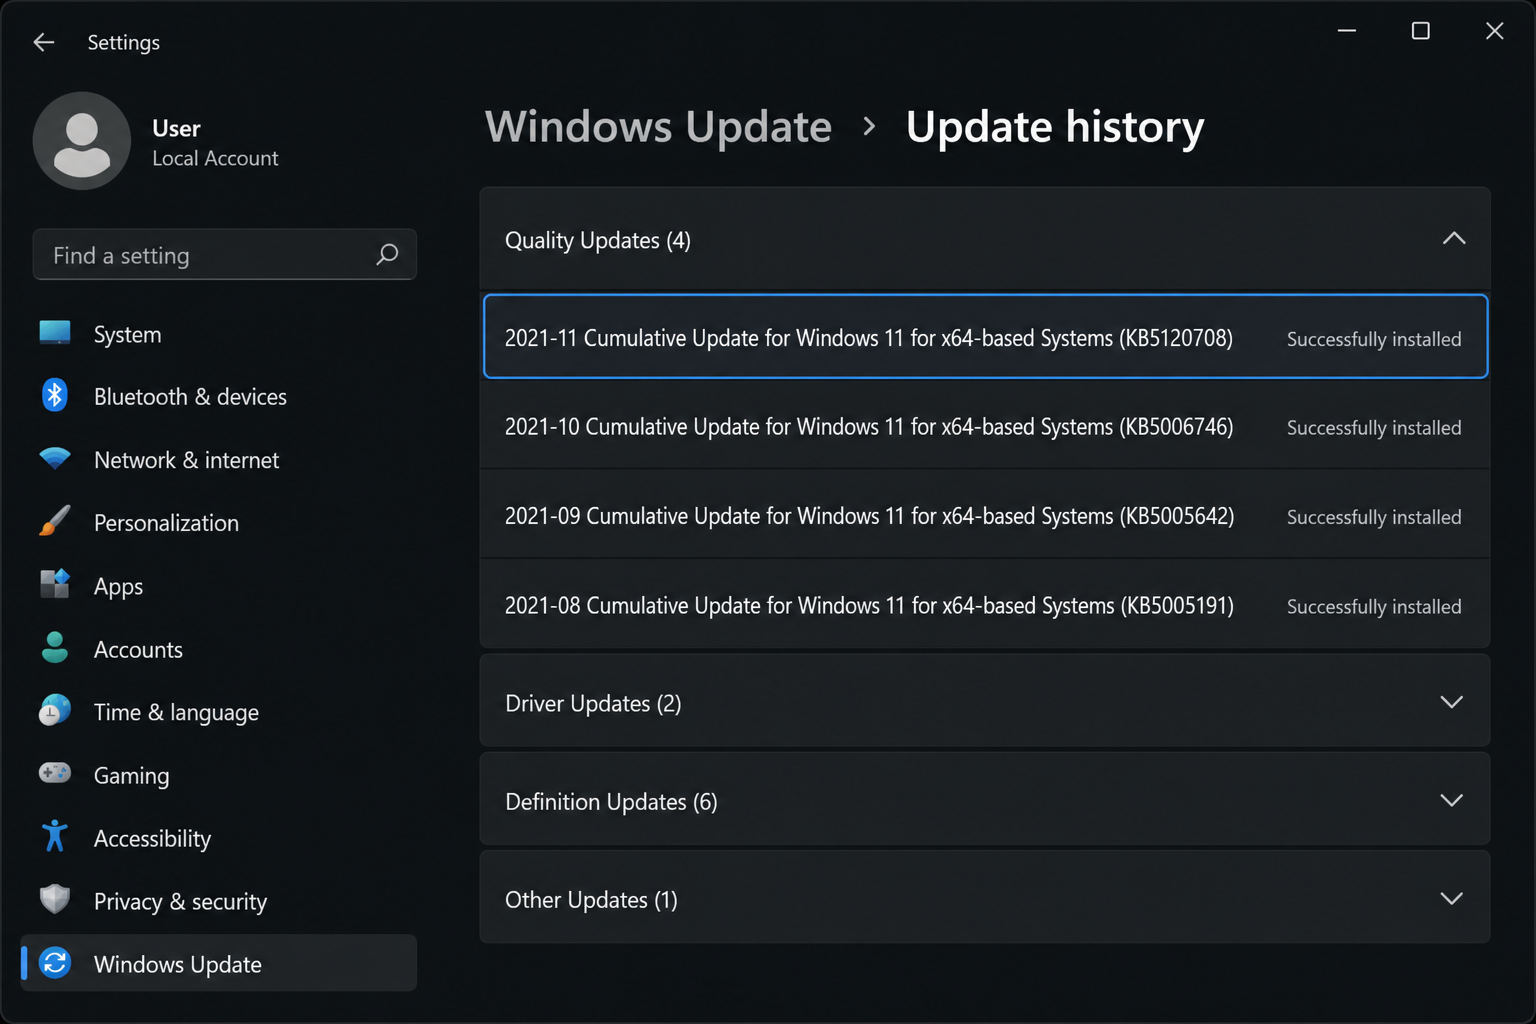1536x1024 pixels.
Task: Click the Personalization paintbrush icon
Action: click(x=55, y=521)
